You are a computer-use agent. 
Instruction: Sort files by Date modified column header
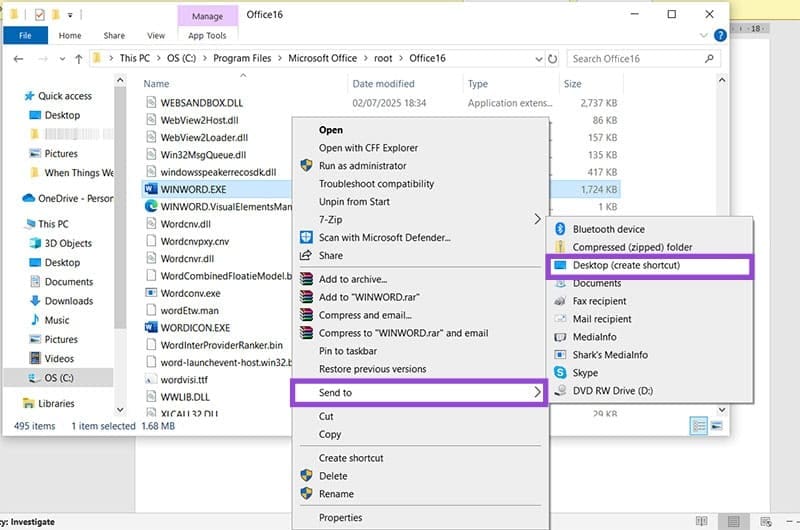(x=383, y=84)
